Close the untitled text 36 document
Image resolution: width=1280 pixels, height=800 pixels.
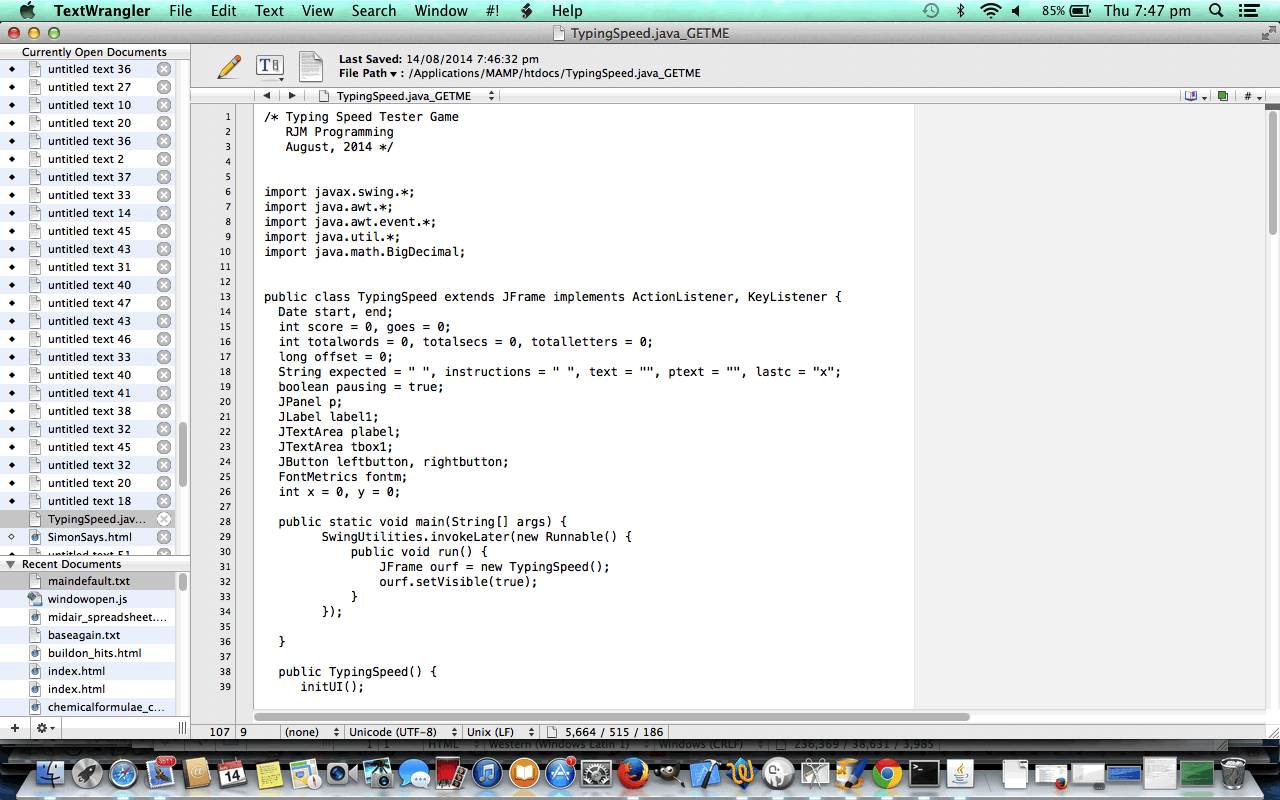point(164,68)
